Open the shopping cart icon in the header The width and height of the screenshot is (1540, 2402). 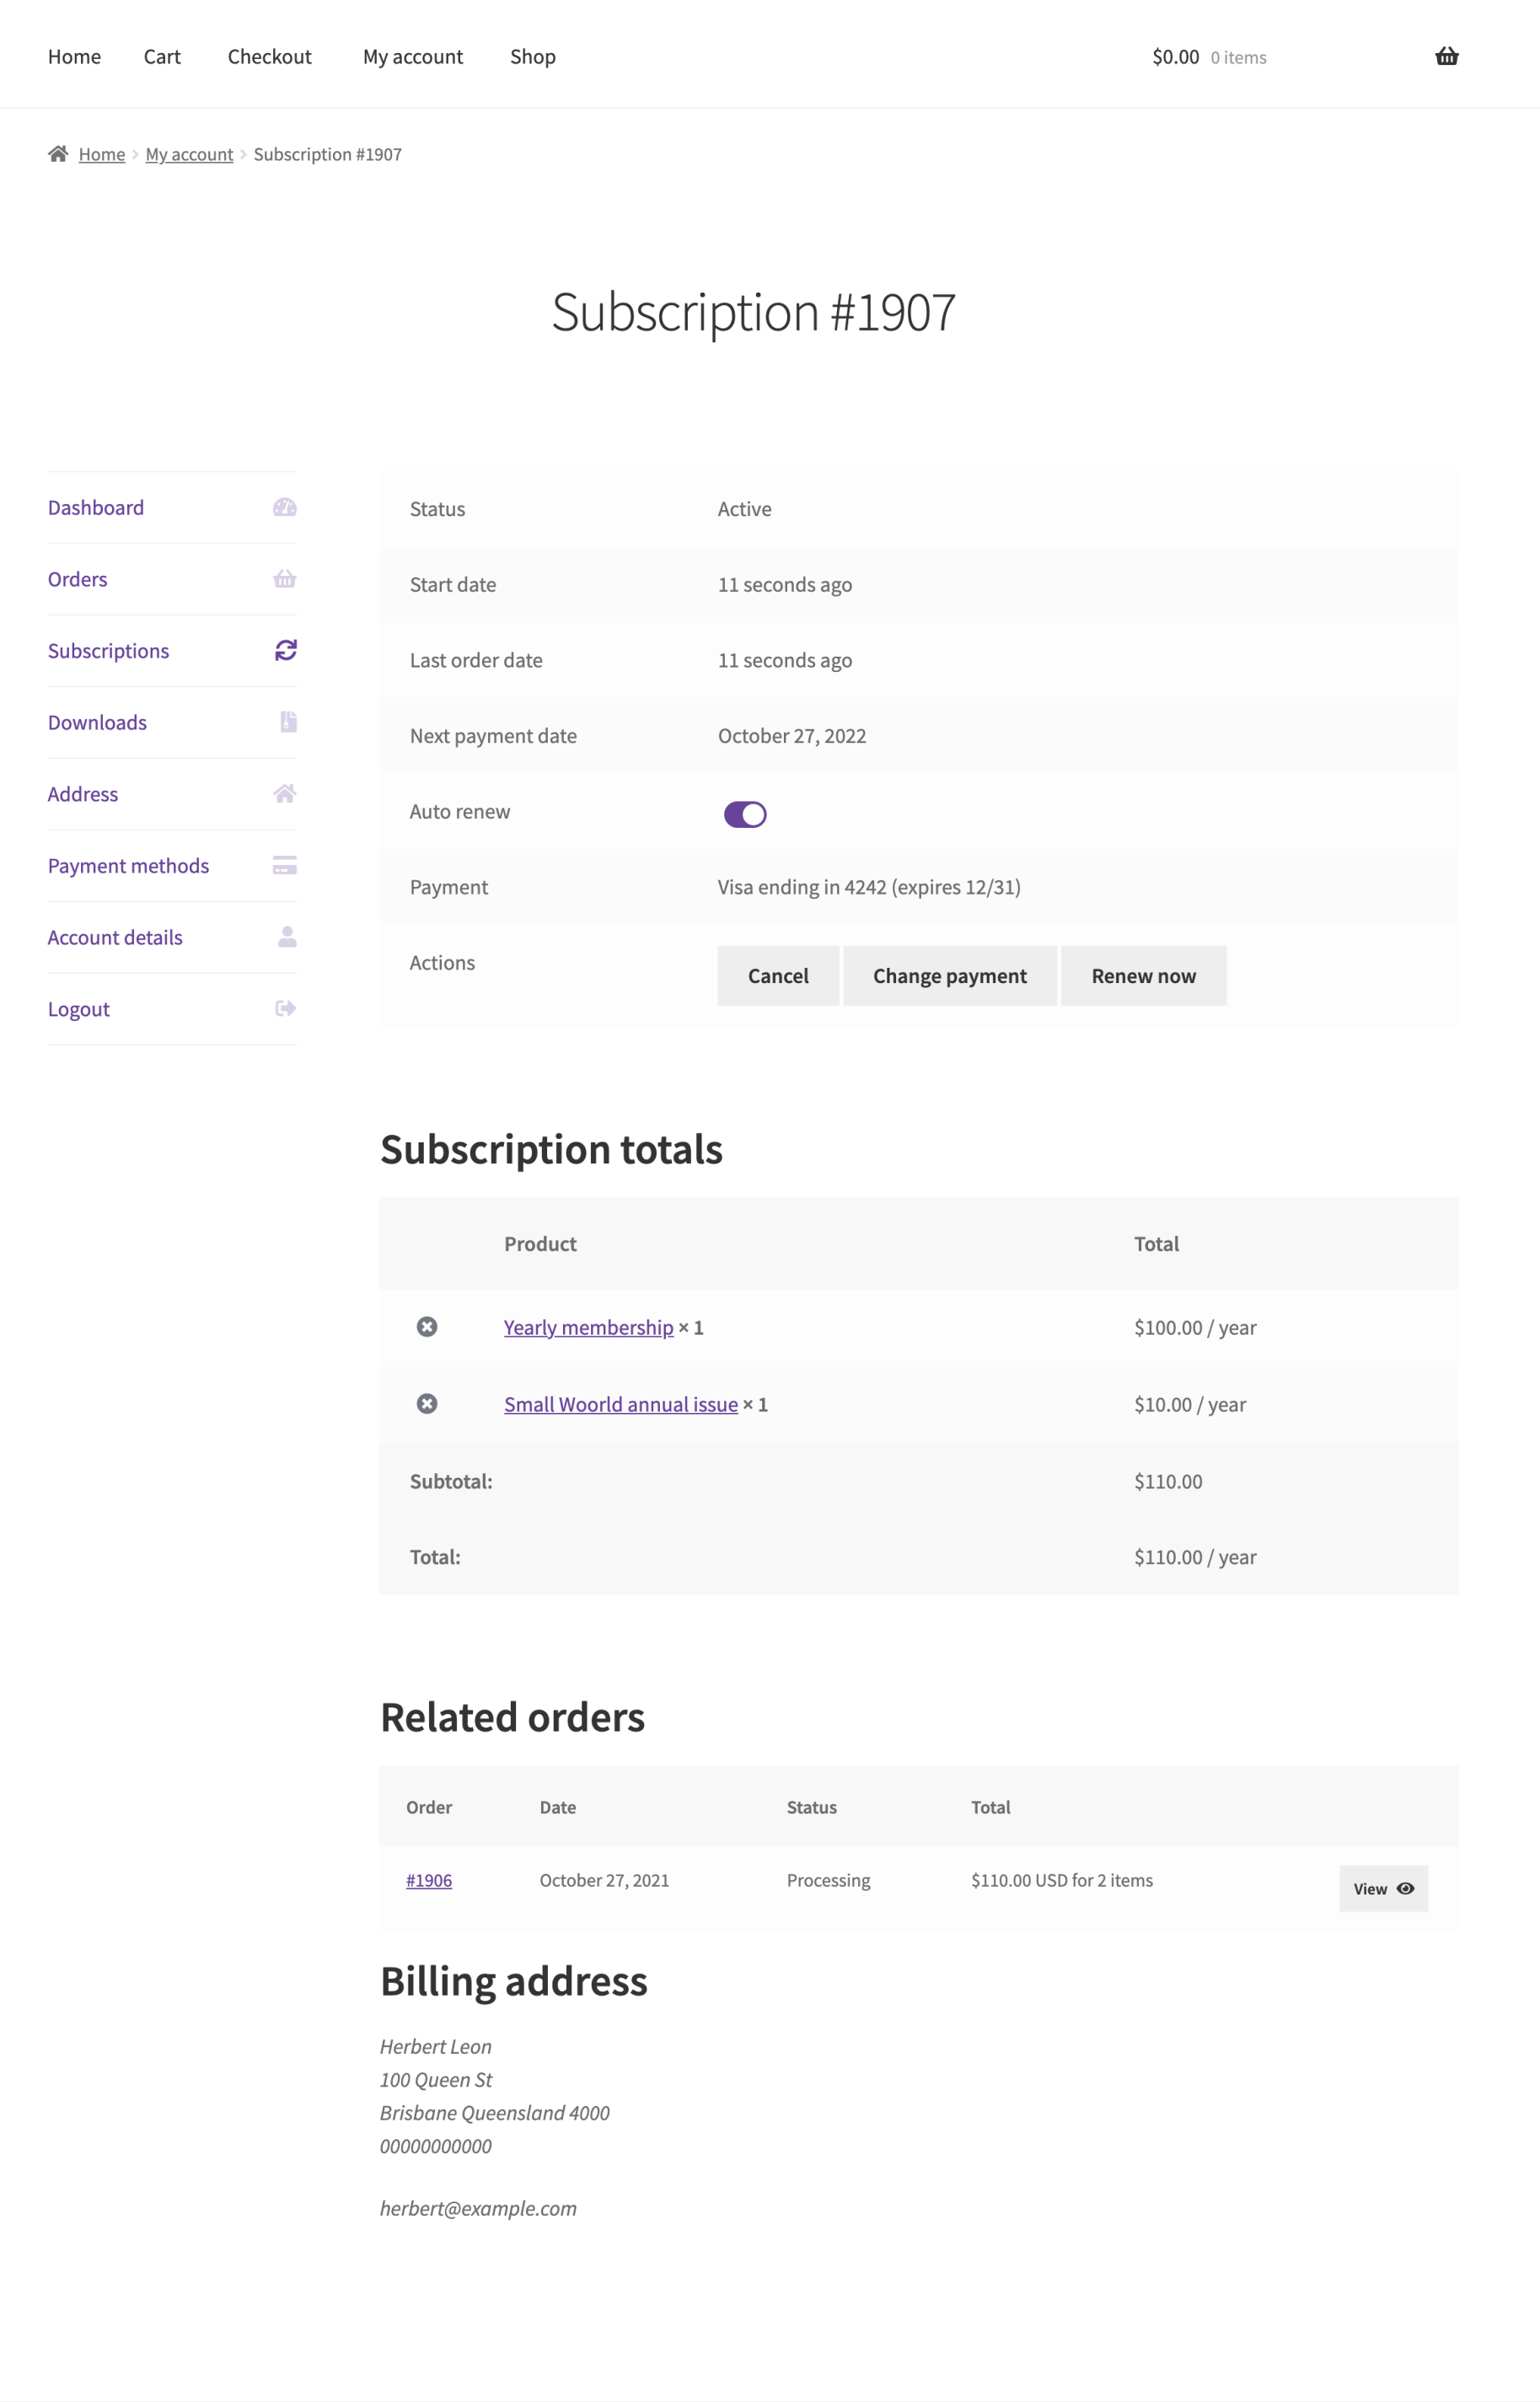click(x=1447, y=56)
